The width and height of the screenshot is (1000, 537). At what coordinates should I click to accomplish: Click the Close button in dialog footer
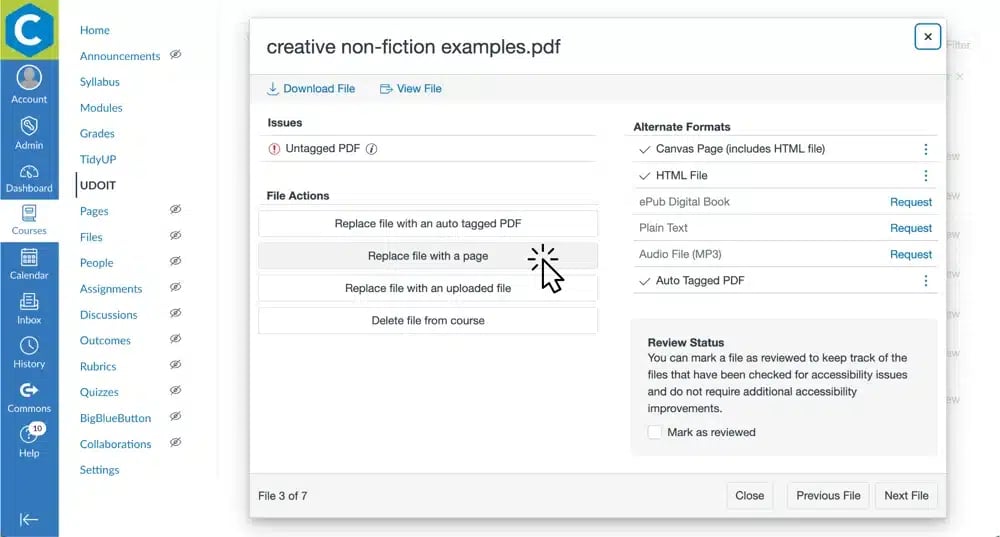(749, 496)
